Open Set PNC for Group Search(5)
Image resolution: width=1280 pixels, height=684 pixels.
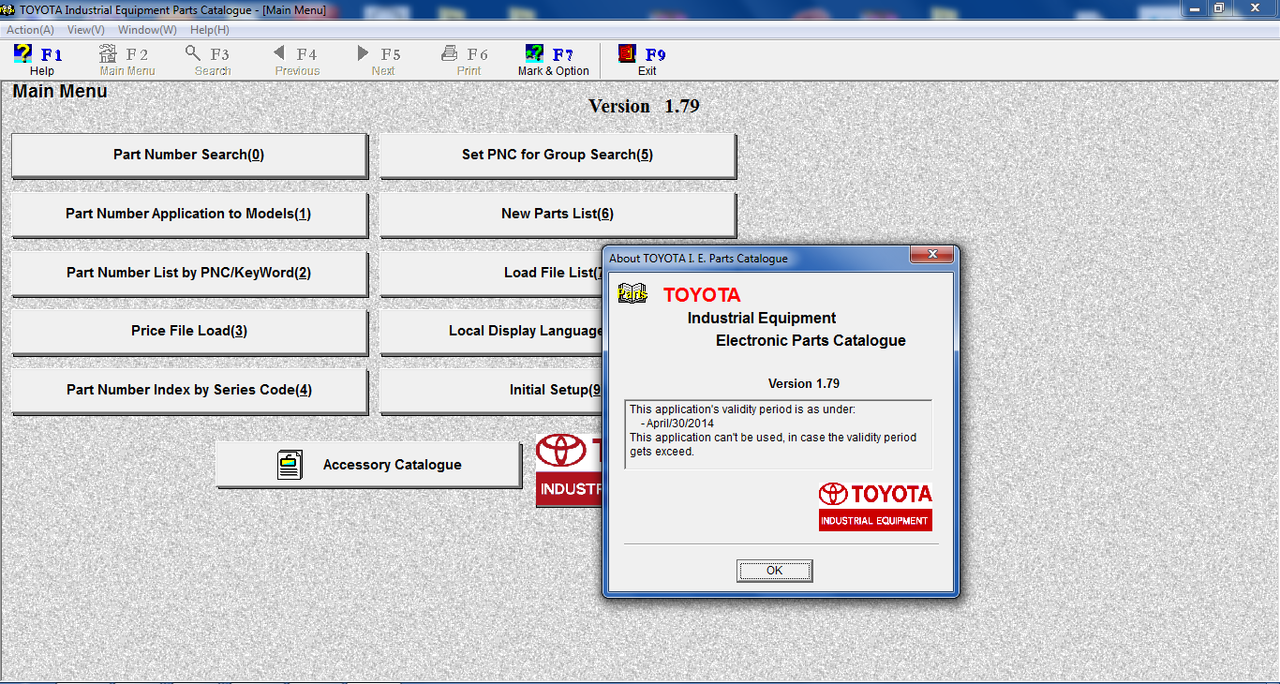pyautogui.click(x=557, y=155)
